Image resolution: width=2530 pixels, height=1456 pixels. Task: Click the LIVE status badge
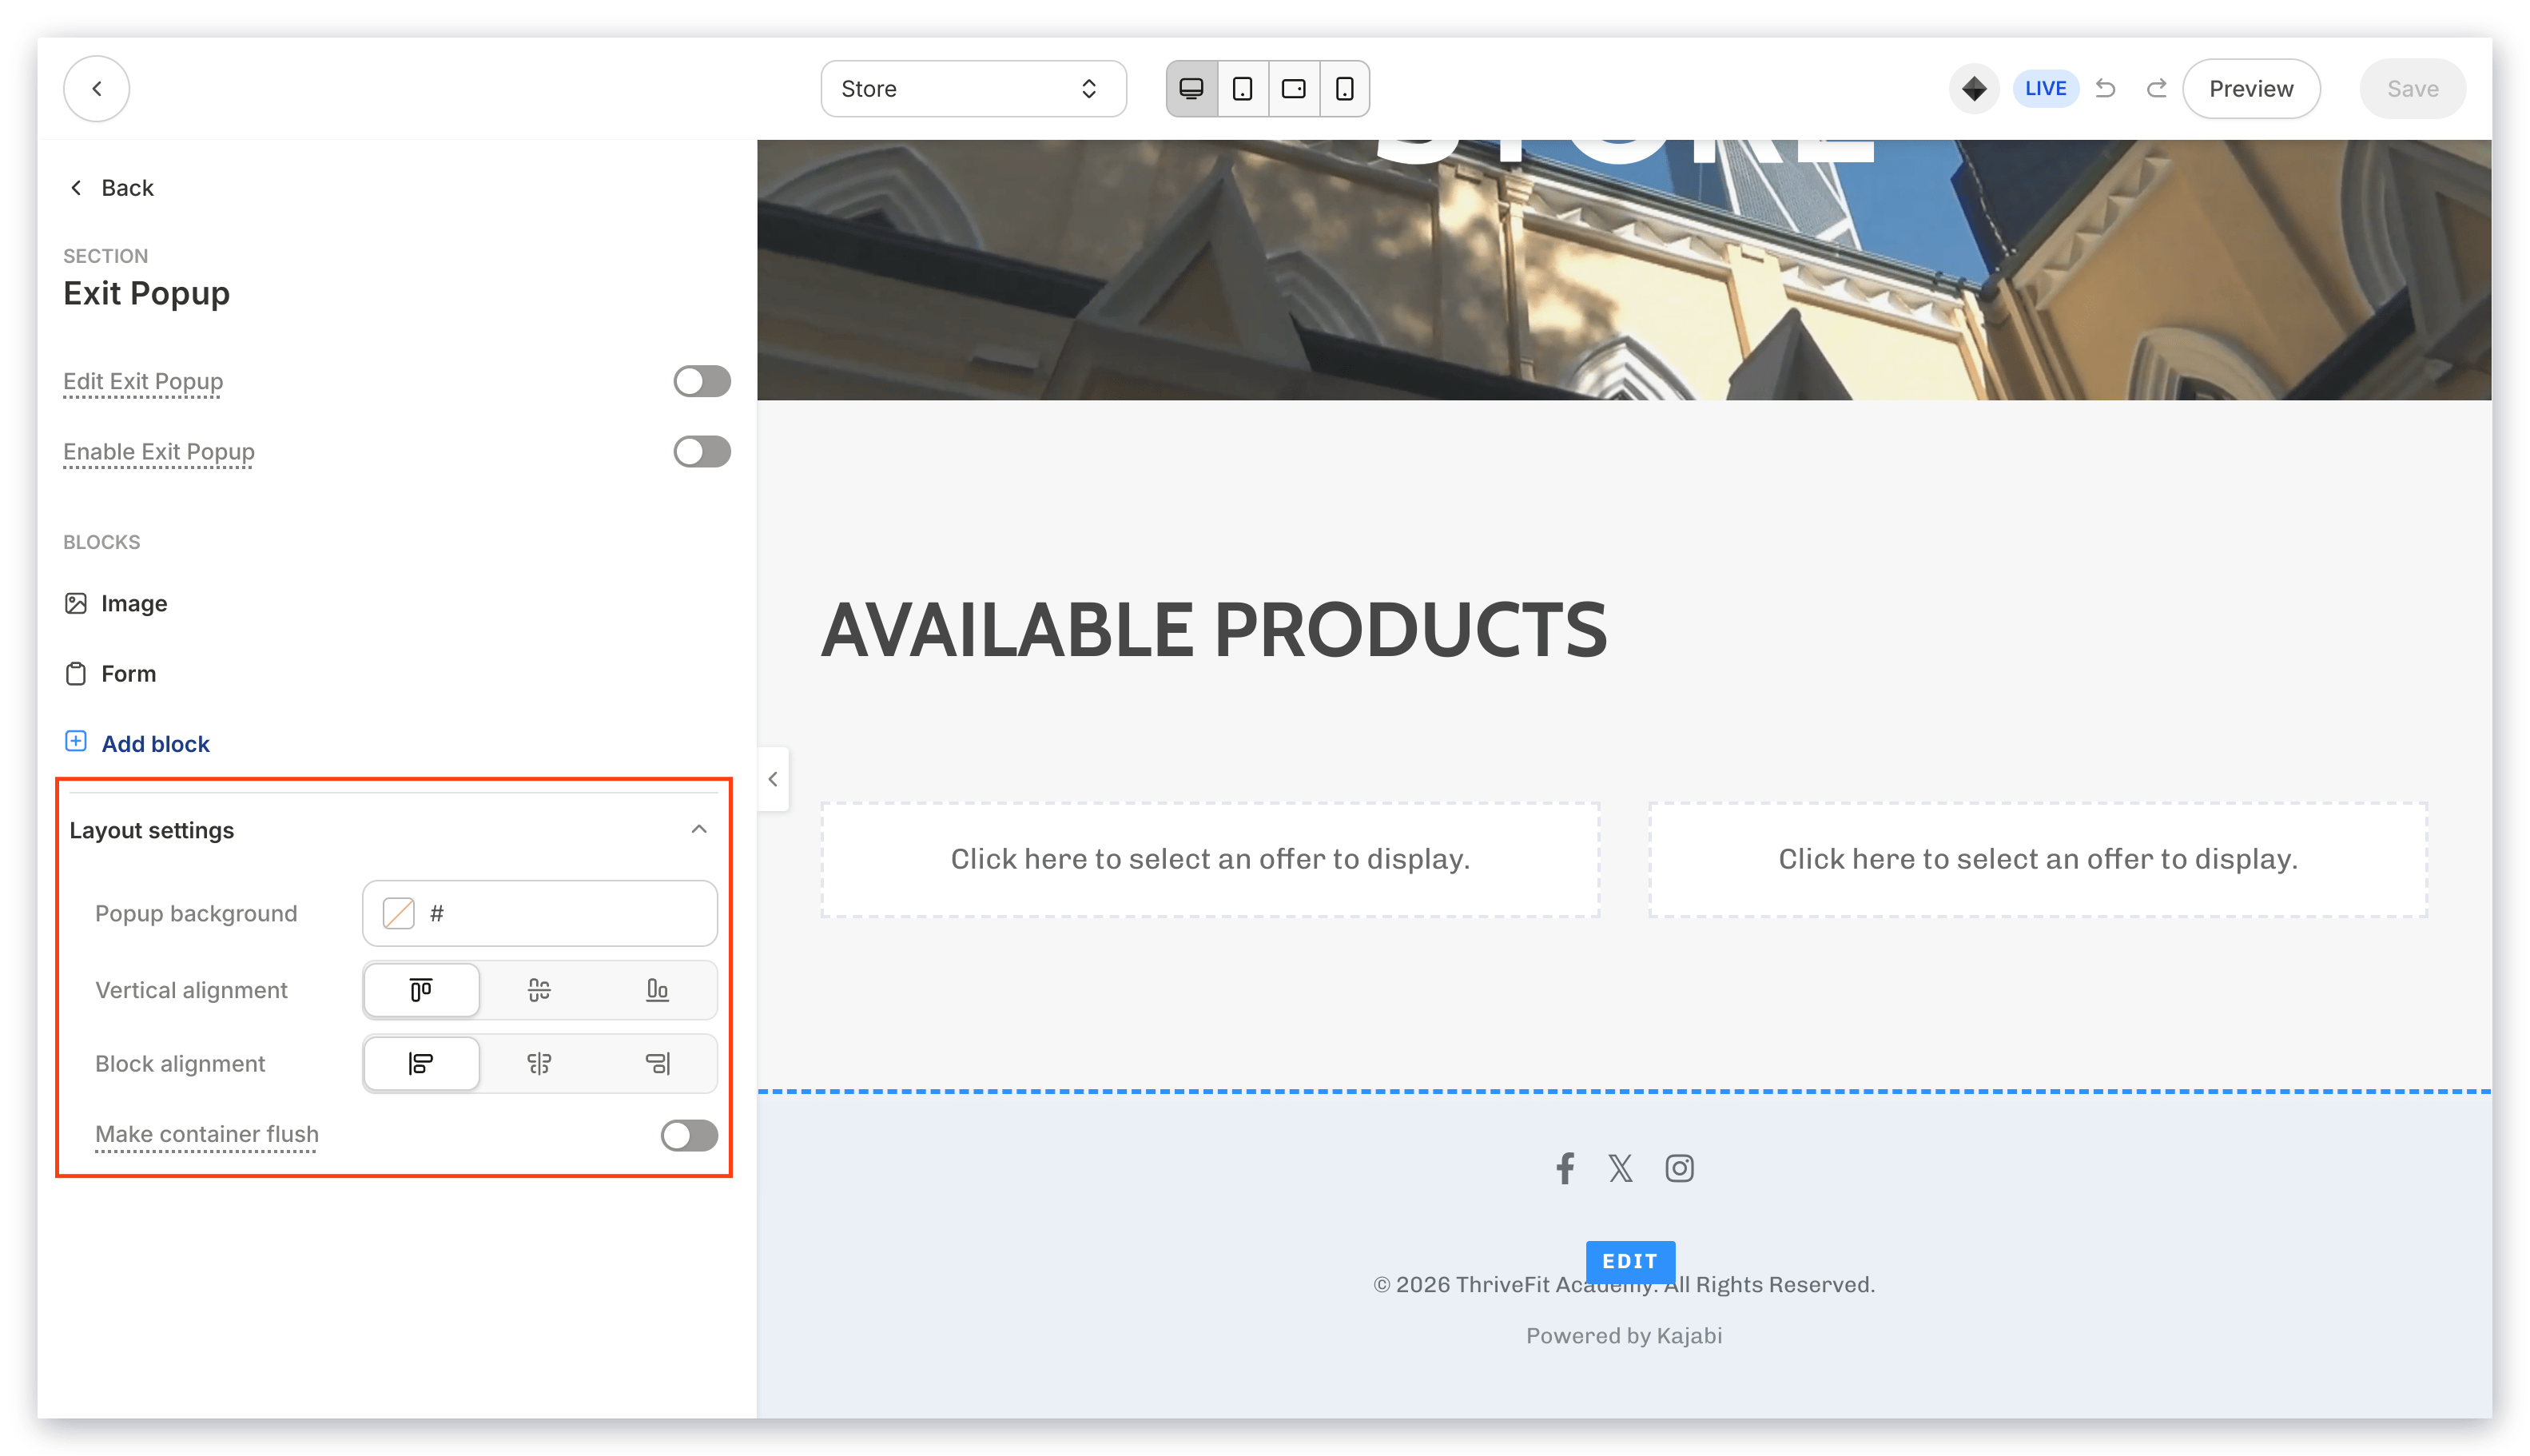click(x=2044, y=88)
